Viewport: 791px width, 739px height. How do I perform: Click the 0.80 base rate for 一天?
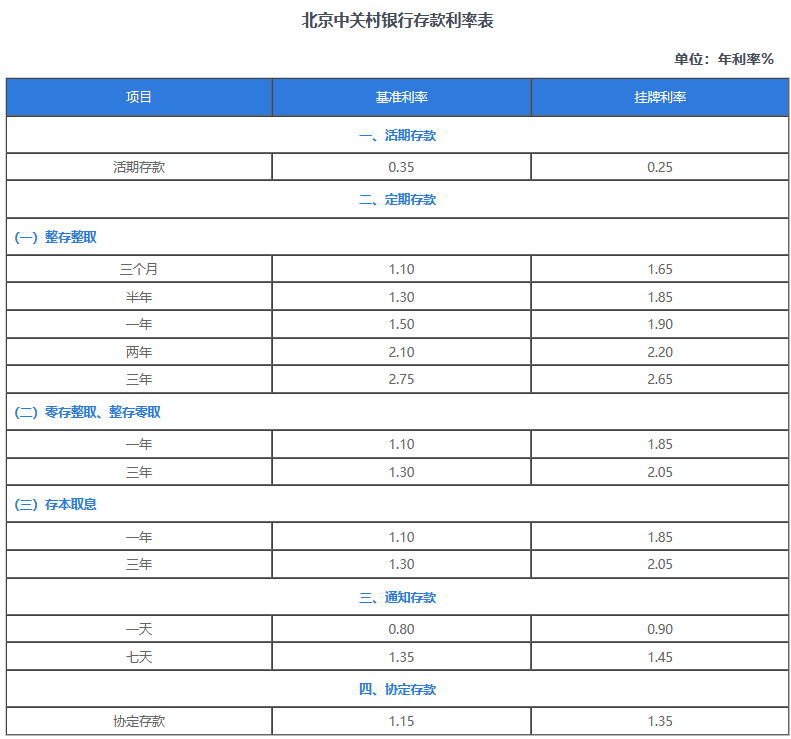[402, 629]
